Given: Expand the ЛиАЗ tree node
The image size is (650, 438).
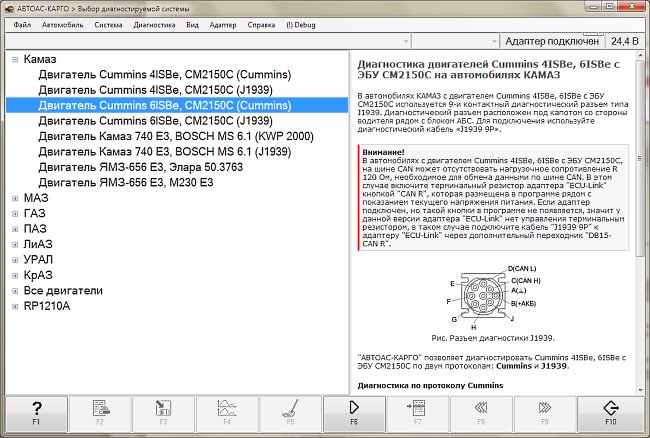Looking at the screenshot, I should [x=15, y=244].
